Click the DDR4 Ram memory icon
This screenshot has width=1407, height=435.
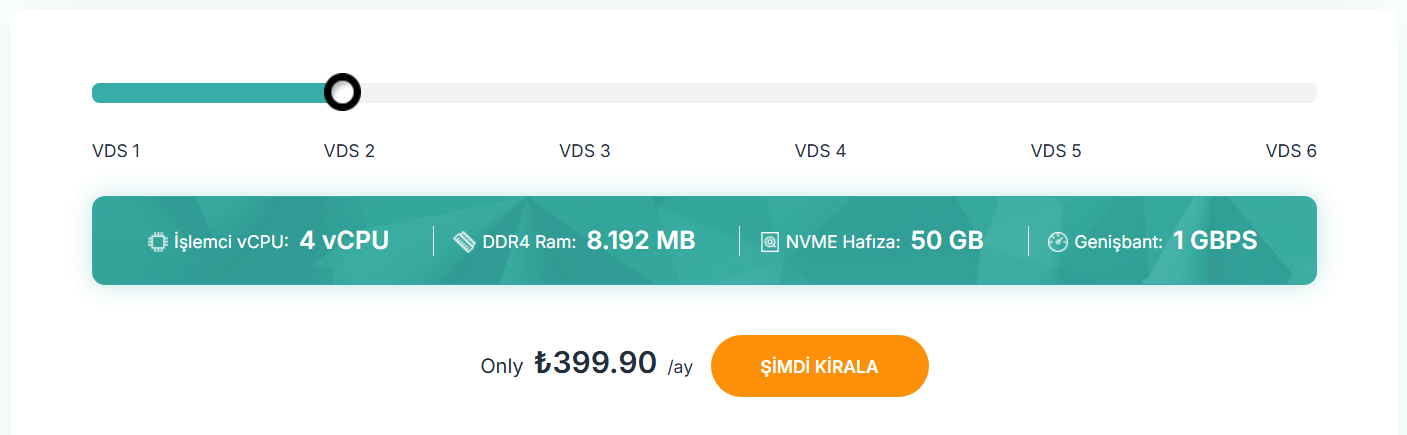[464, 242]
